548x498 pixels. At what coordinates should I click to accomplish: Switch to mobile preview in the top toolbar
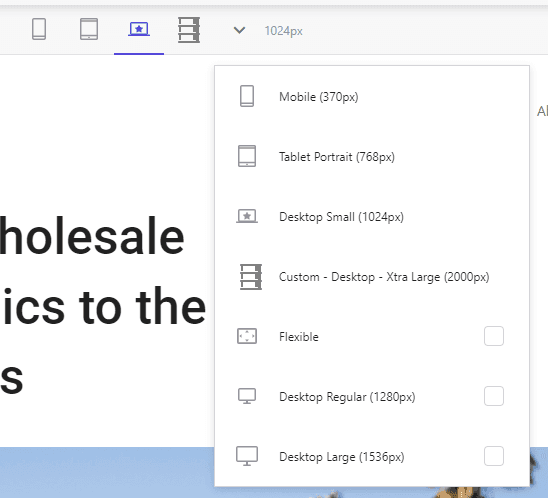[x=39, y=29]
